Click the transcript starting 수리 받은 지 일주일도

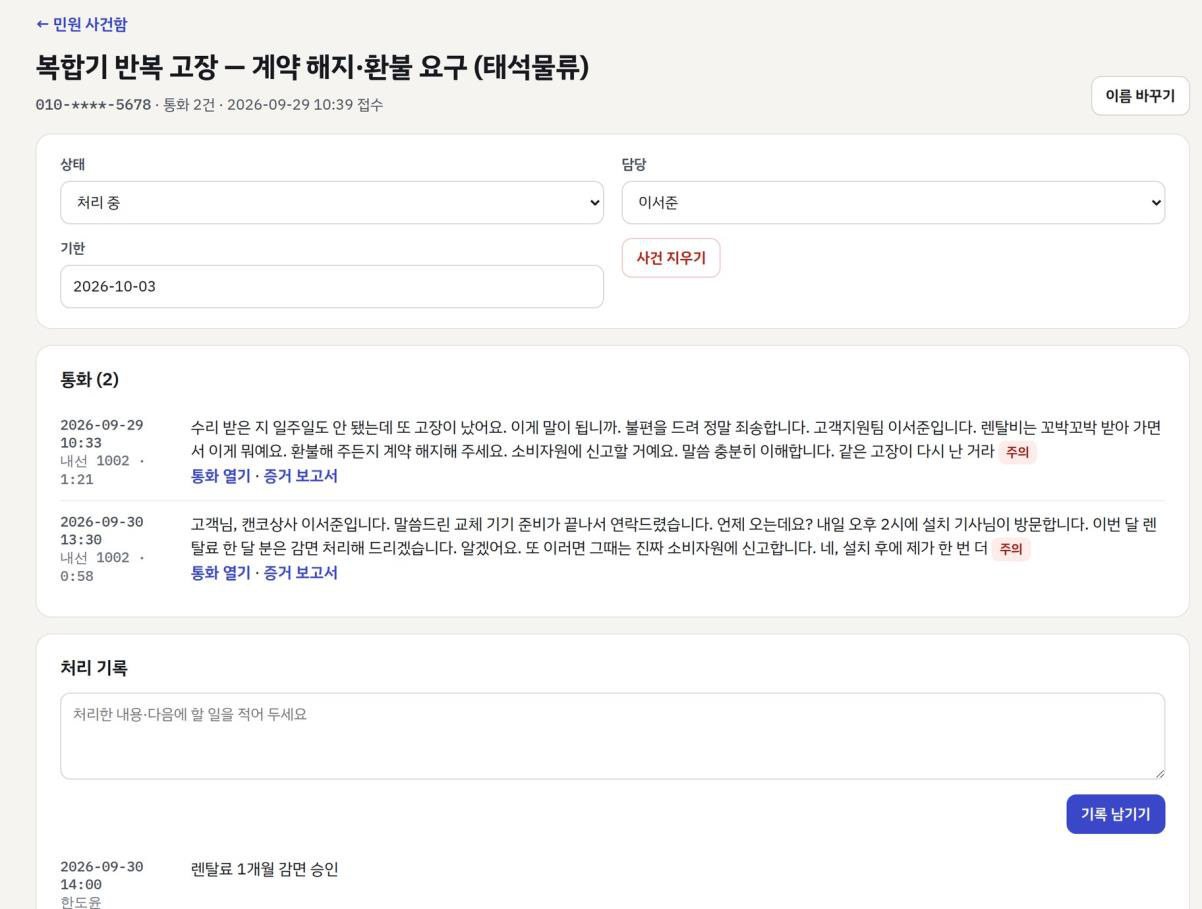(x=676, y=440)
